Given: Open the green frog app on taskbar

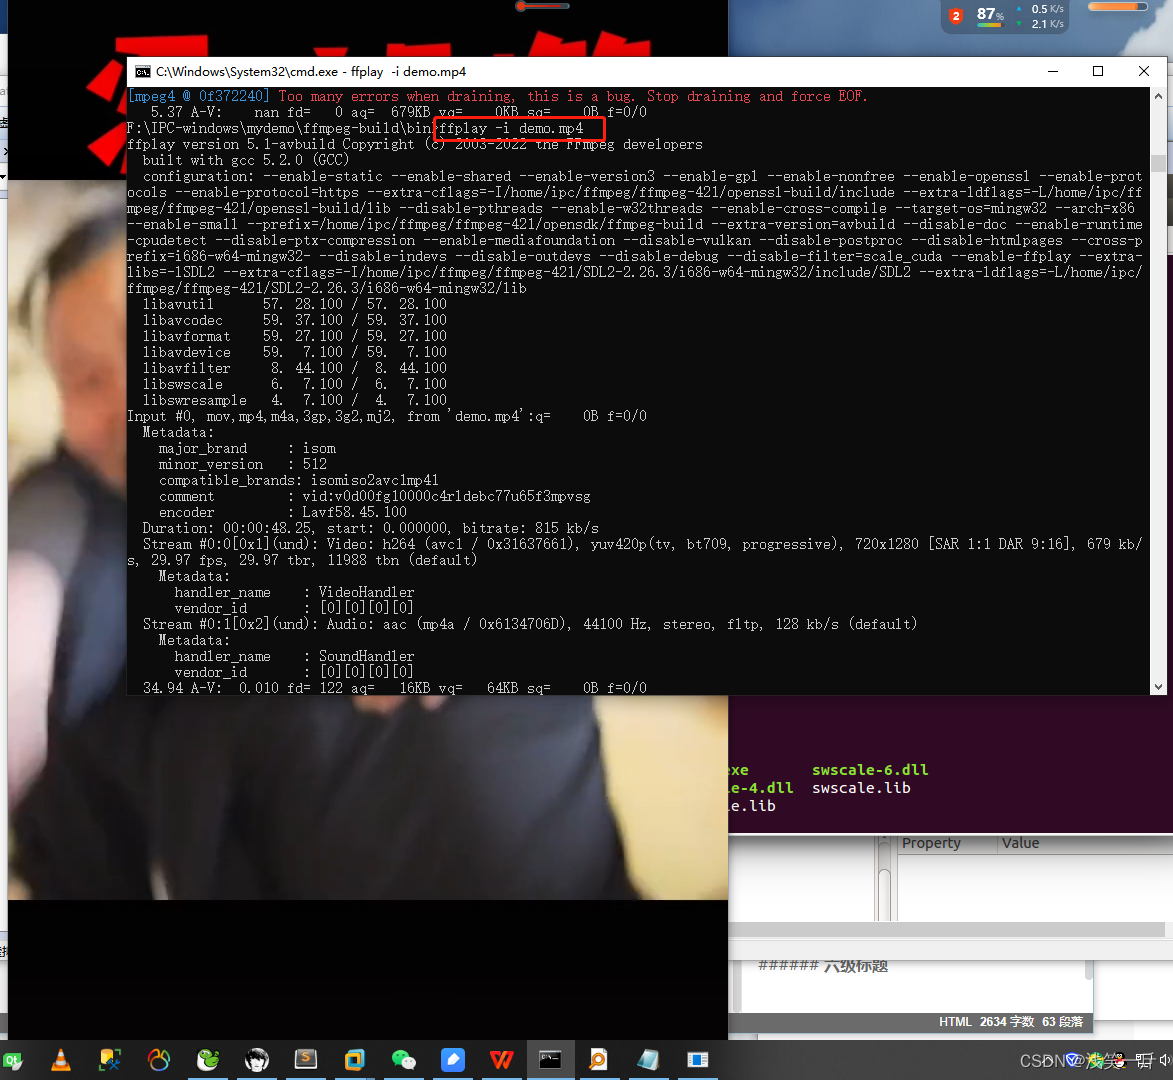Looking at the screenshot, I should point(208,1060).
